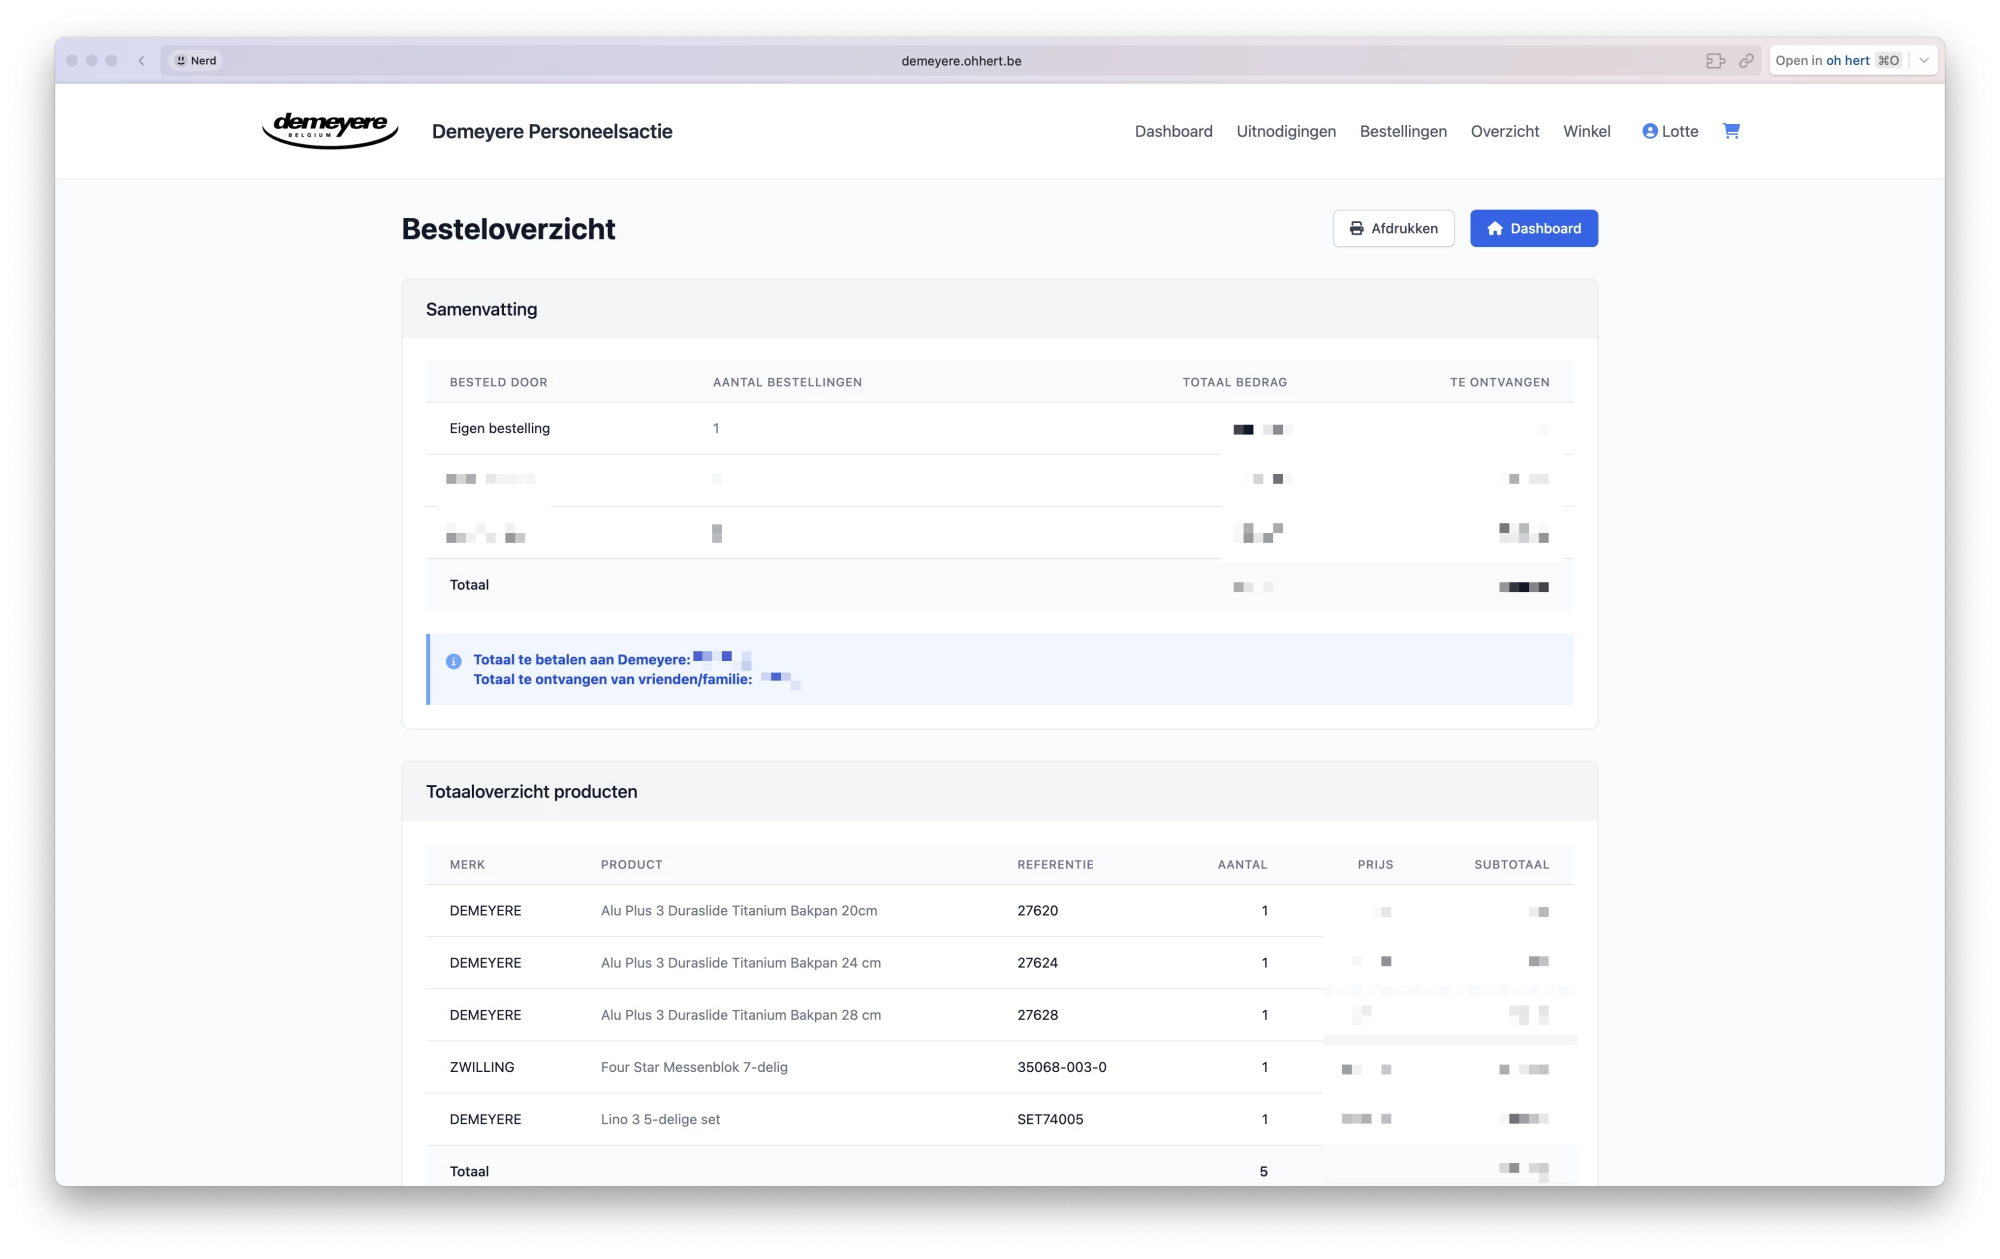Go to Uitnodigingen in the navigation
The width and height of the screenshot is (2000, 1259).
coord(1285,131)
